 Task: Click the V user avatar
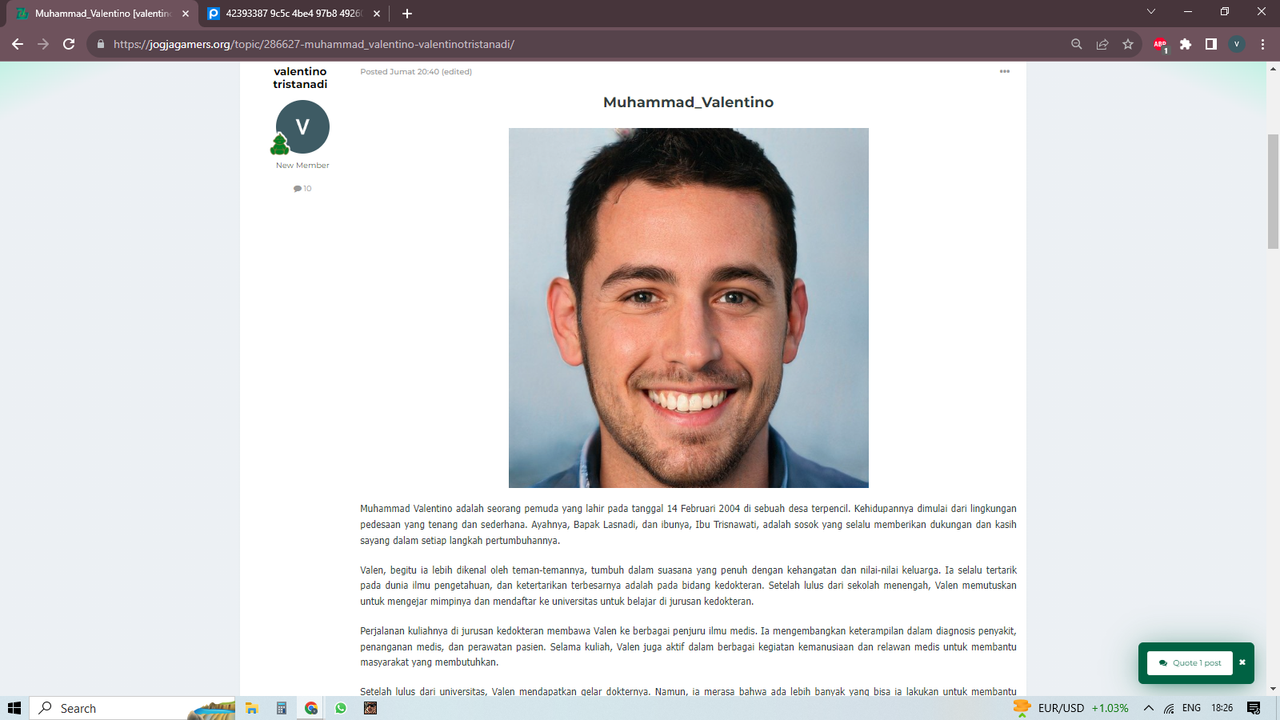[302, 127]
